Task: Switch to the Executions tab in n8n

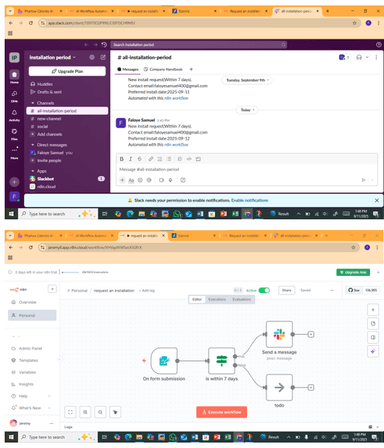Action: click(x=217, y=299)
